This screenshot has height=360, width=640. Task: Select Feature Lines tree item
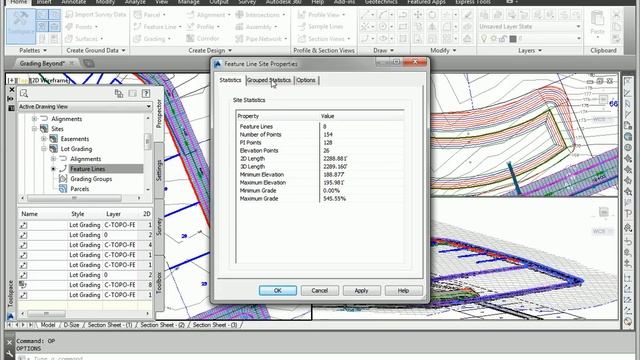[x=87, y=169]
